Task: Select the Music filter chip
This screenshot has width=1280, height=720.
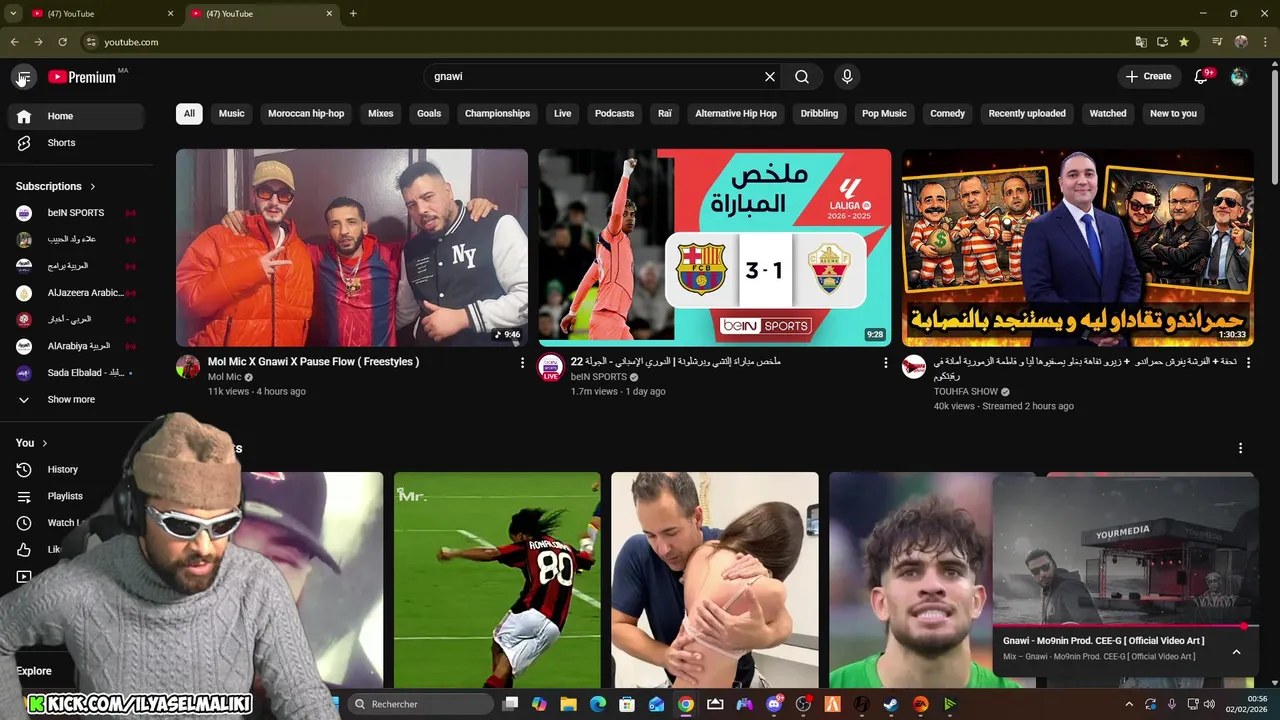Action: coord(231,114)
